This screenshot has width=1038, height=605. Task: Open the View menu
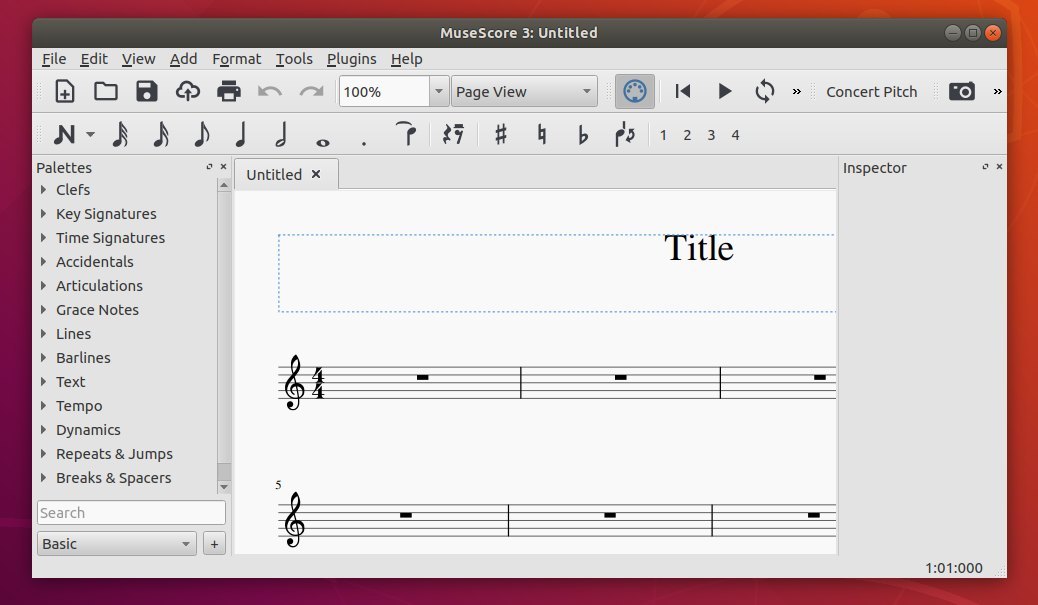point(138,59)
